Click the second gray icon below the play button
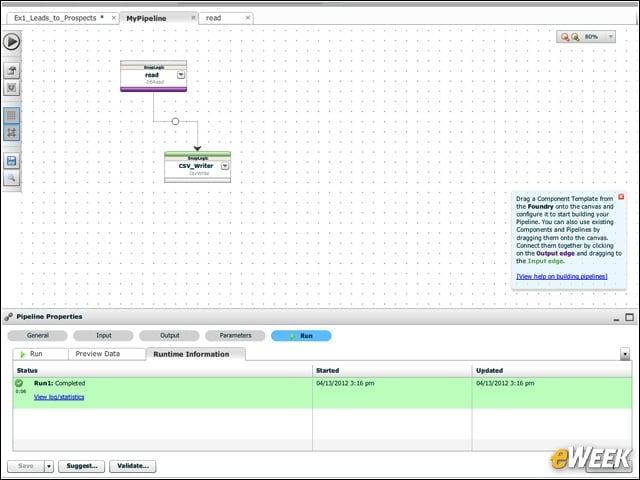The width and height of the screenshot is (640, 480). pos(11,88)
